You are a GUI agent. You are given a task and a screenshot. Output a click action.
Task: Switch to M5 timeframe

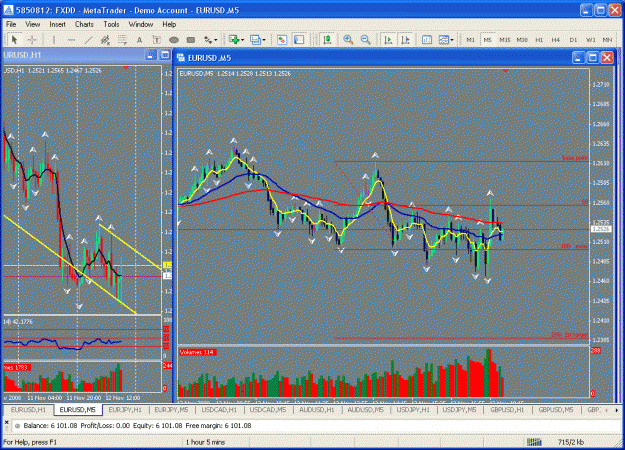[x=487, y=40]
